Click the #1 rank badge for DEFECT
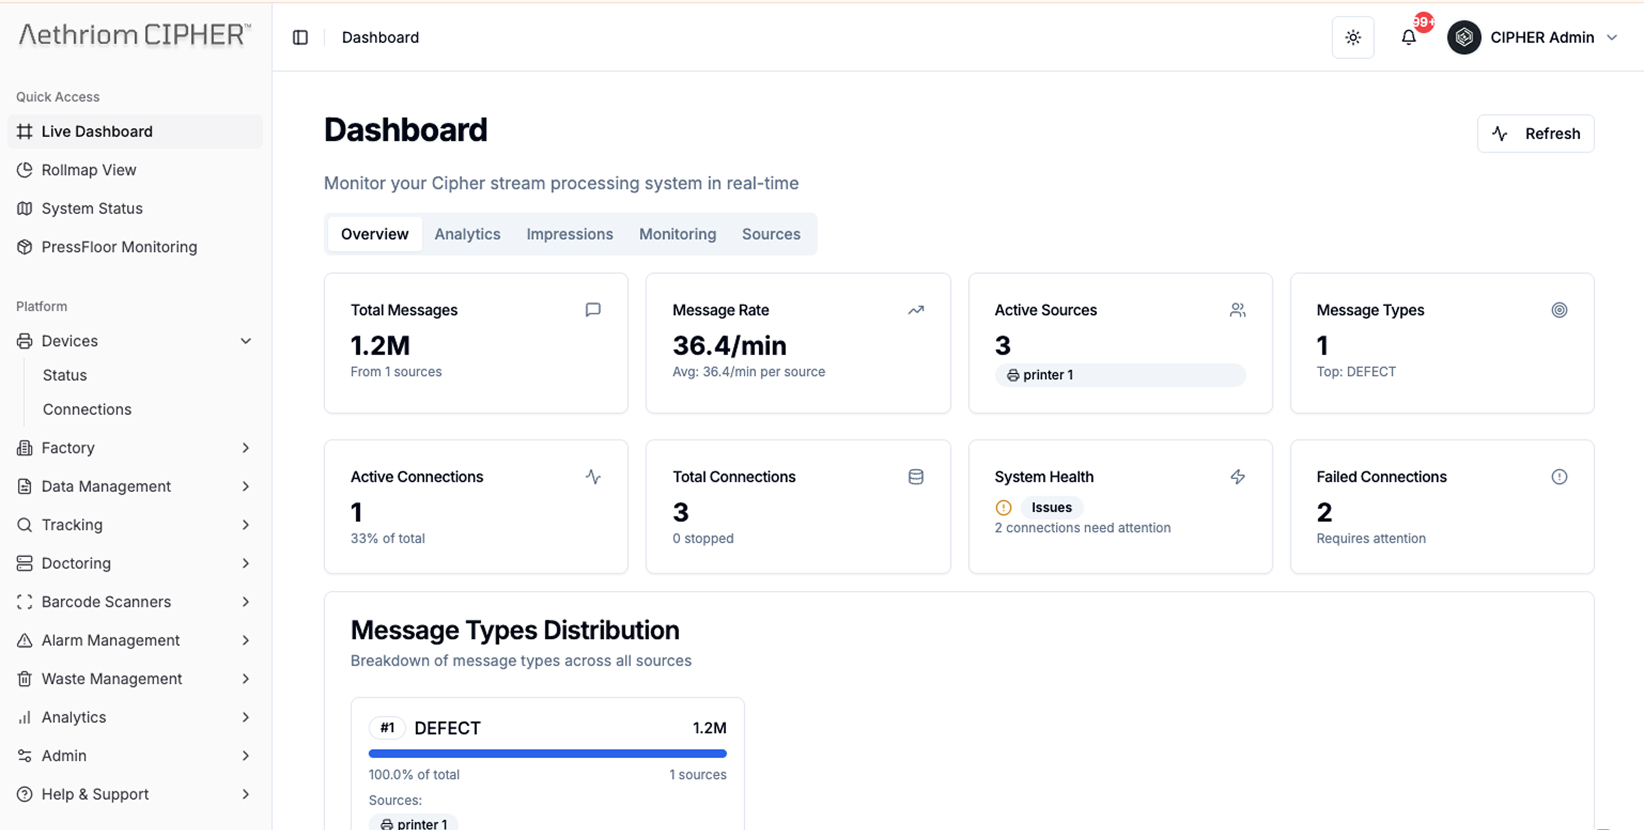Image resolution: width=1644 pixels, height=830 pixels. 387,728
